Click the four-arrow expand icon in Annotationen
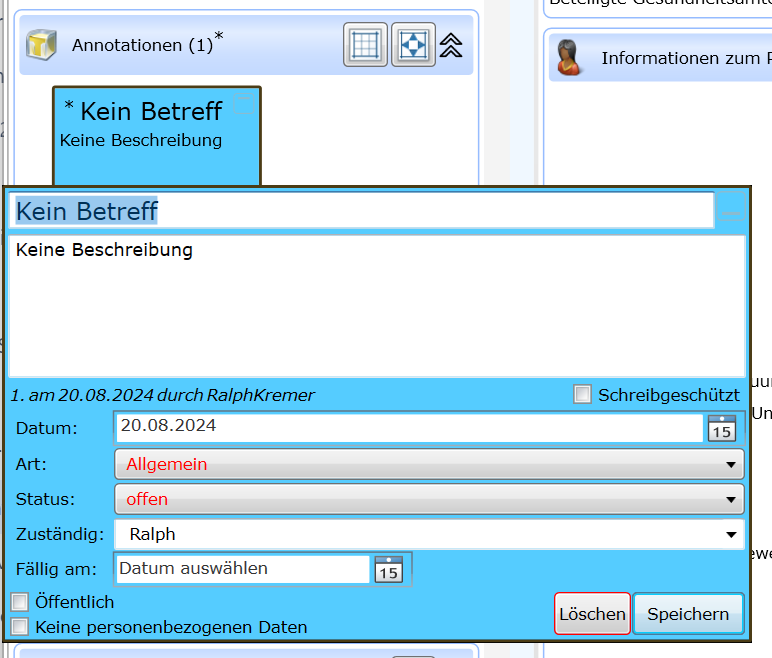Image resolution: width=772 pixels, height=658 pixels. (x=413, y=45)
